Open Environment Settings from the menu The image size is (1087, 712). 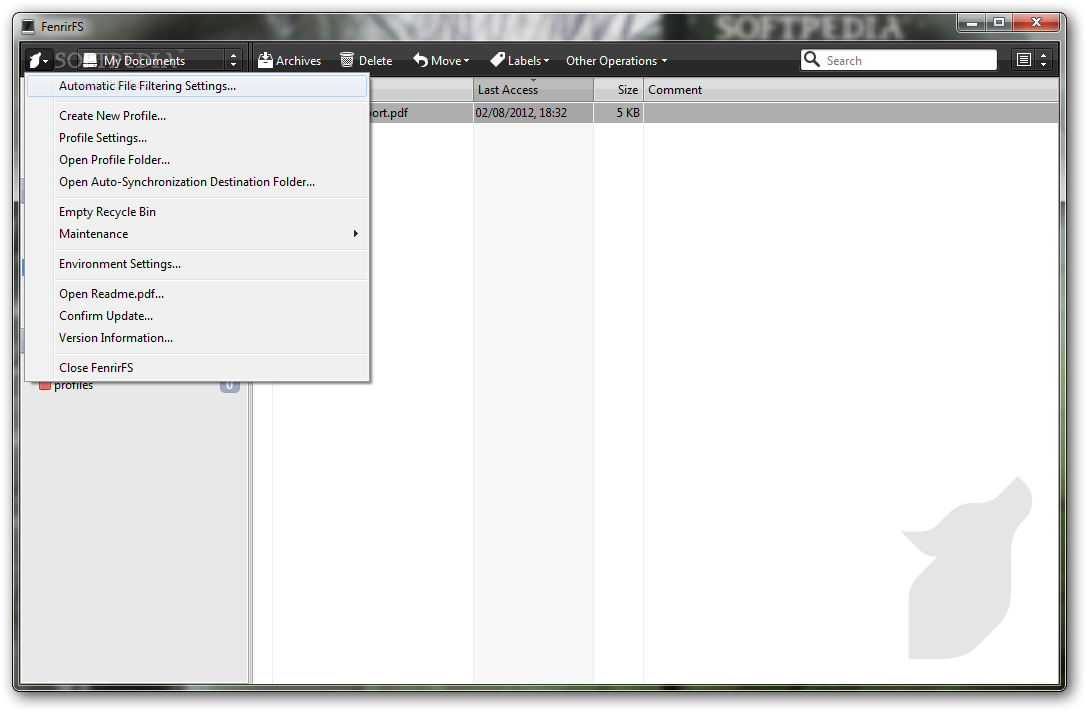(197, 264)
